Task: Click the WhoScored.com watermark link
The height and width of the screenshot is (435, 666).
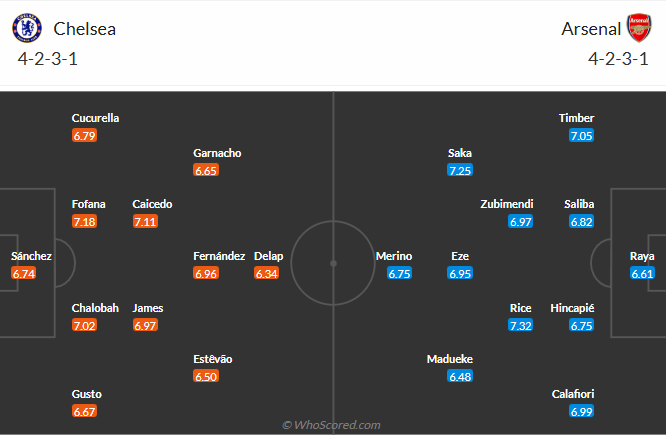Action: point(332,425)
